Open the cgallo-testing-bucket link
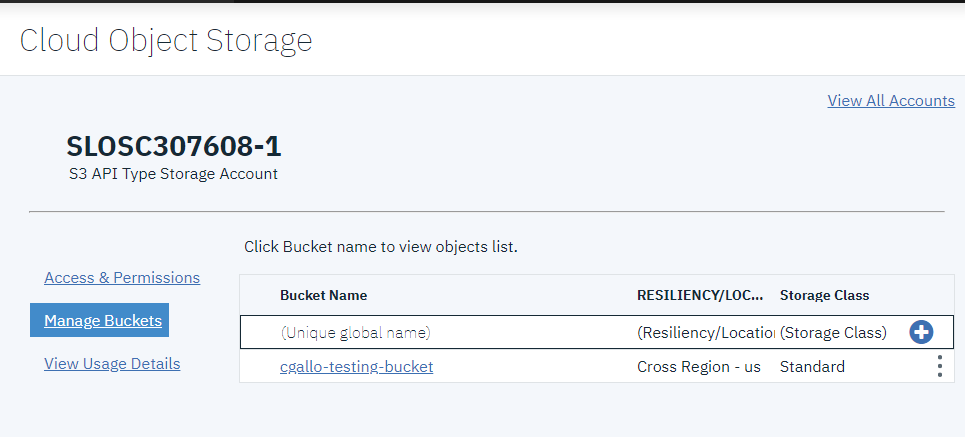The height and width of the screenshot is (437, 965). coord(356,367)
